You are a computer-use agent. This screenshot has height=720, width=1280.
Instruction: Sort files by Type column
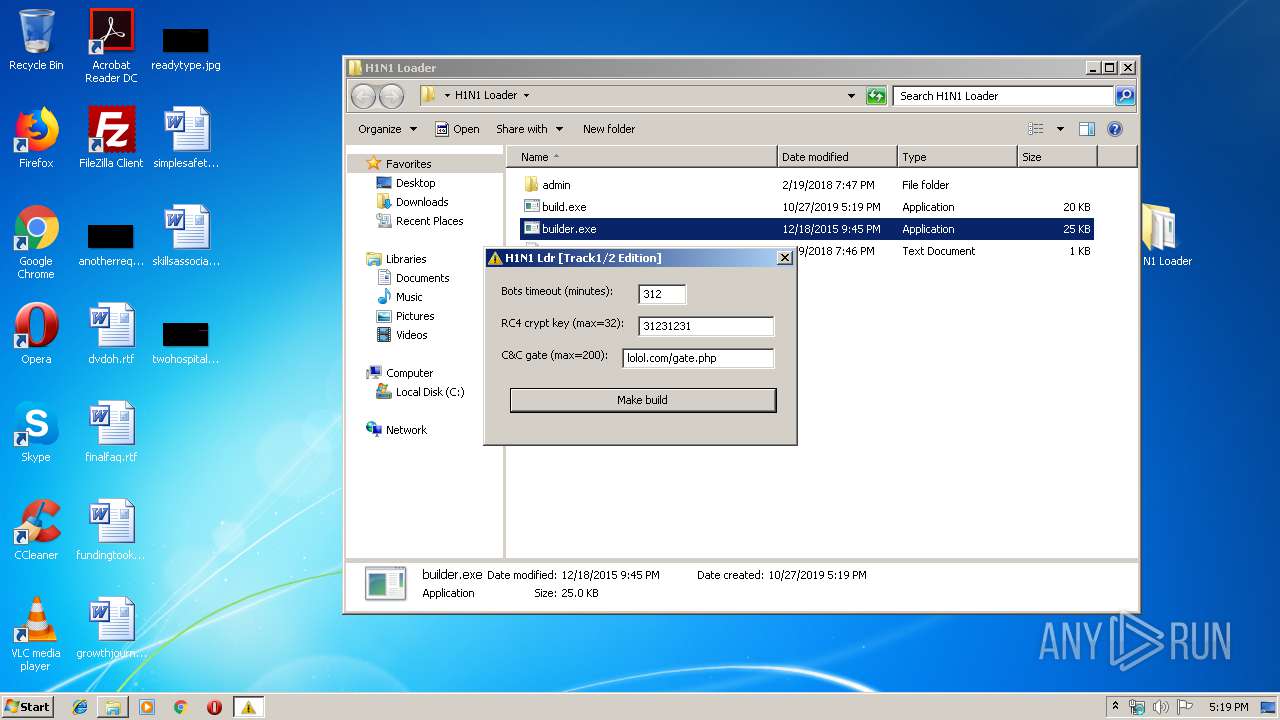coord(957,157)
